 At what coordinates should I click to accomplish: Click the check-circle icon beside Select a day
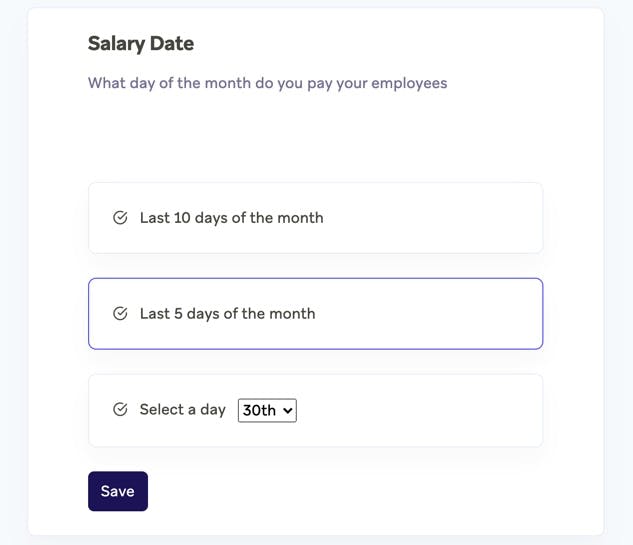[x=120, y=410]
